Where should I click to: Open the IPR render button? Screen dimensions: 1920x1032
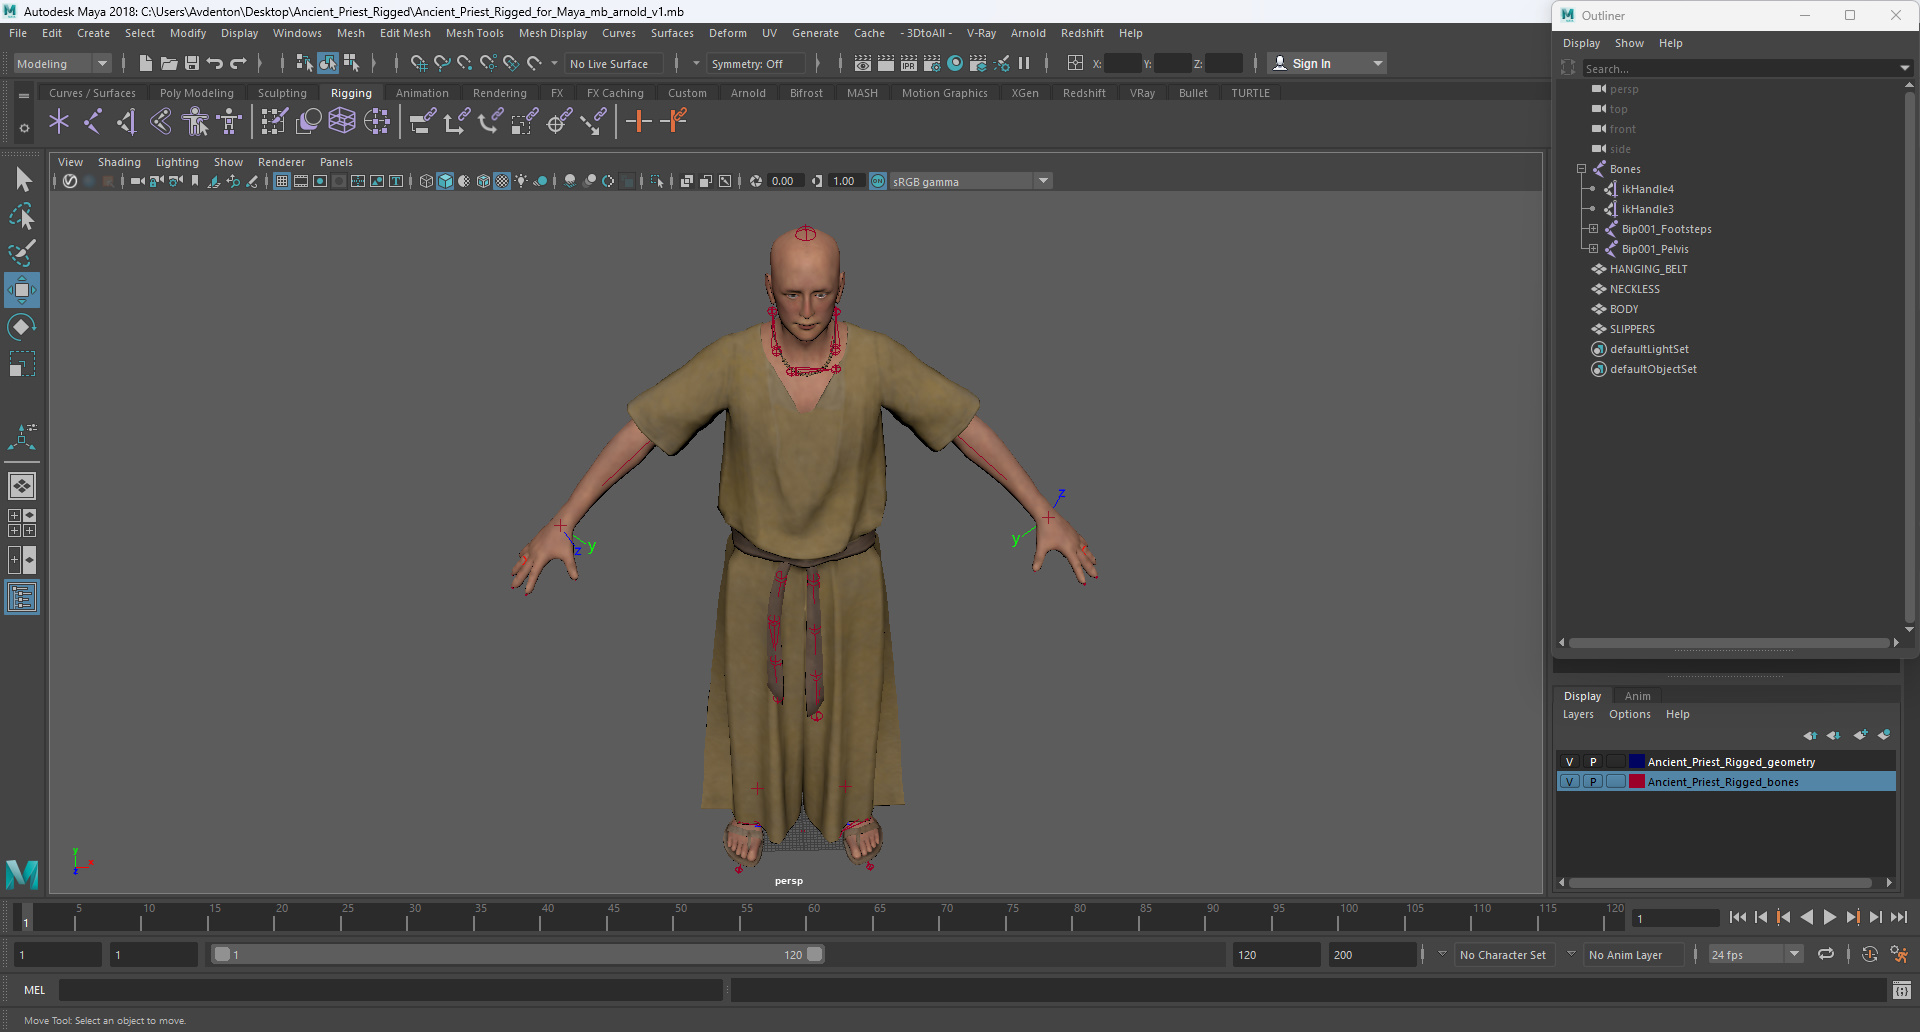coord(909,63)
